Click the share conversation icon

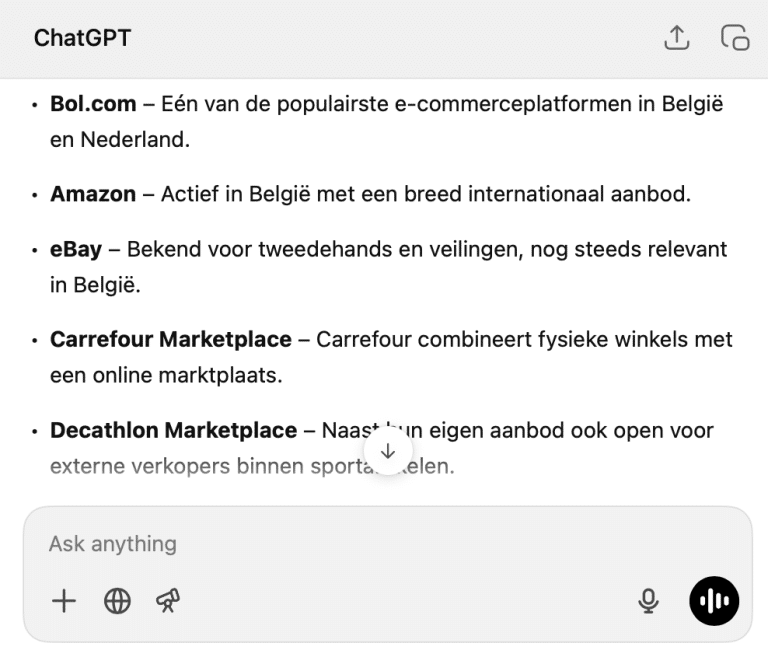click(x=677, y=38)
